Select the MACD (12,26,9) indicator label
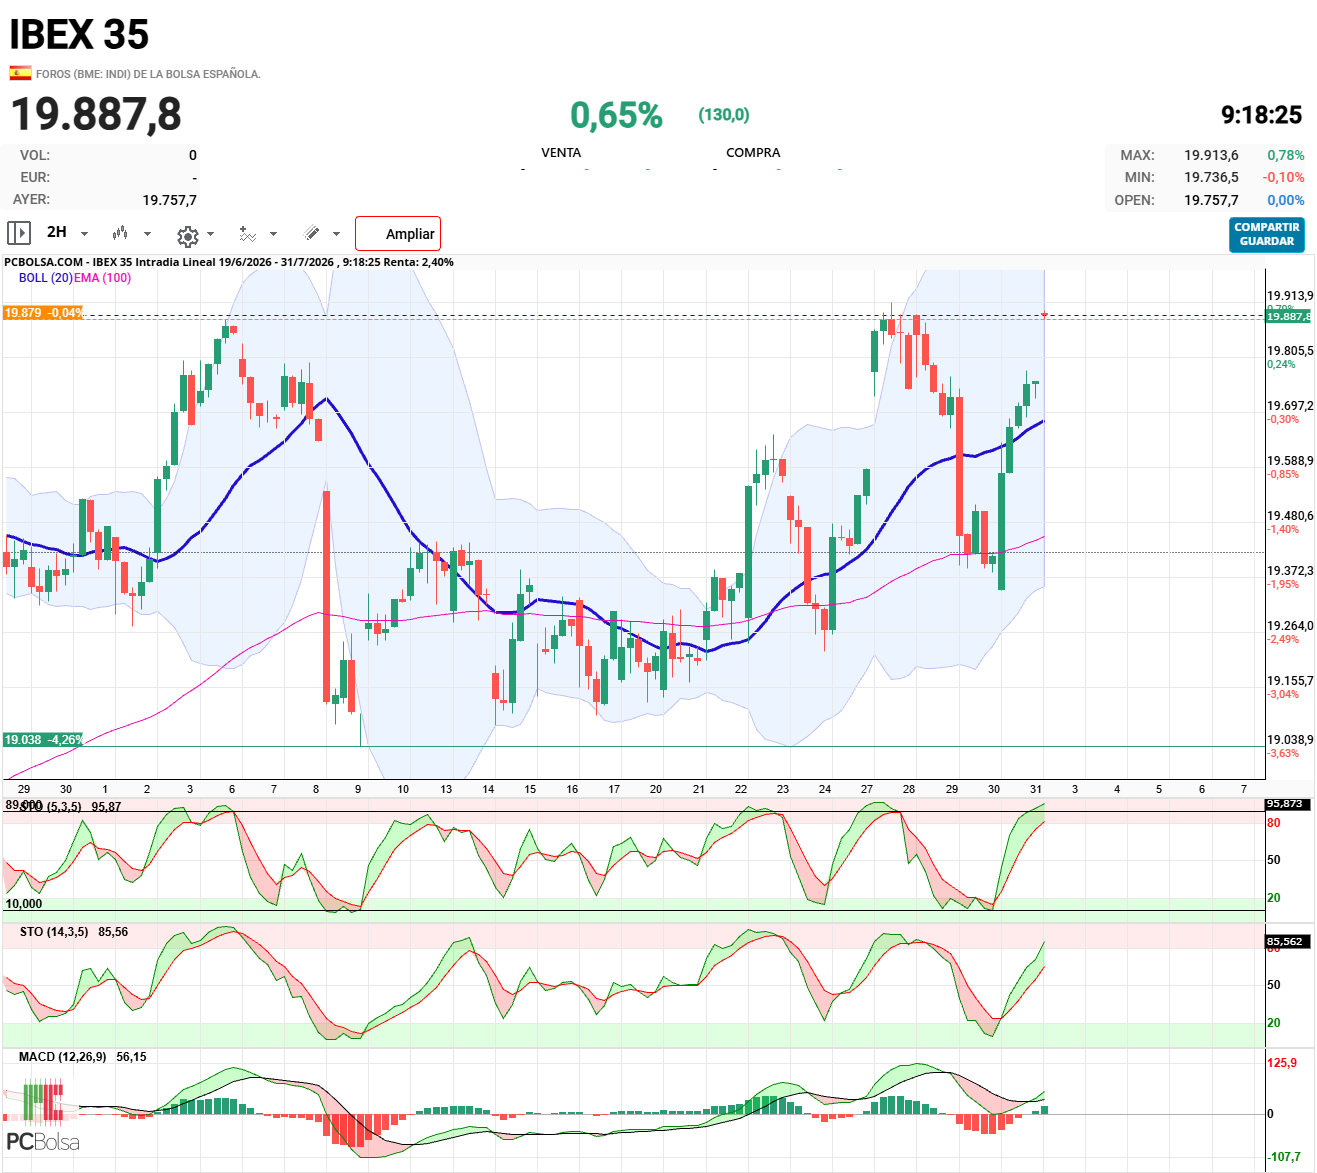 point(63,1057)
